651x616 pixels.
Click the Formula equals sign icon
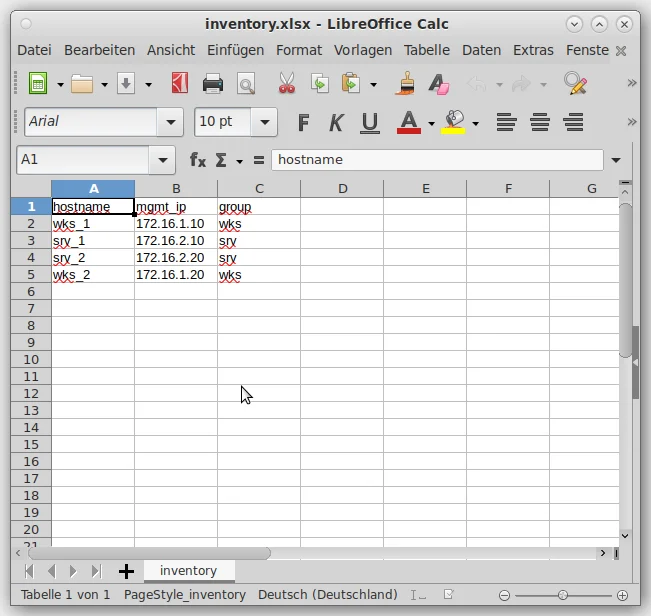pyautogui.click(x=259, y=160)
